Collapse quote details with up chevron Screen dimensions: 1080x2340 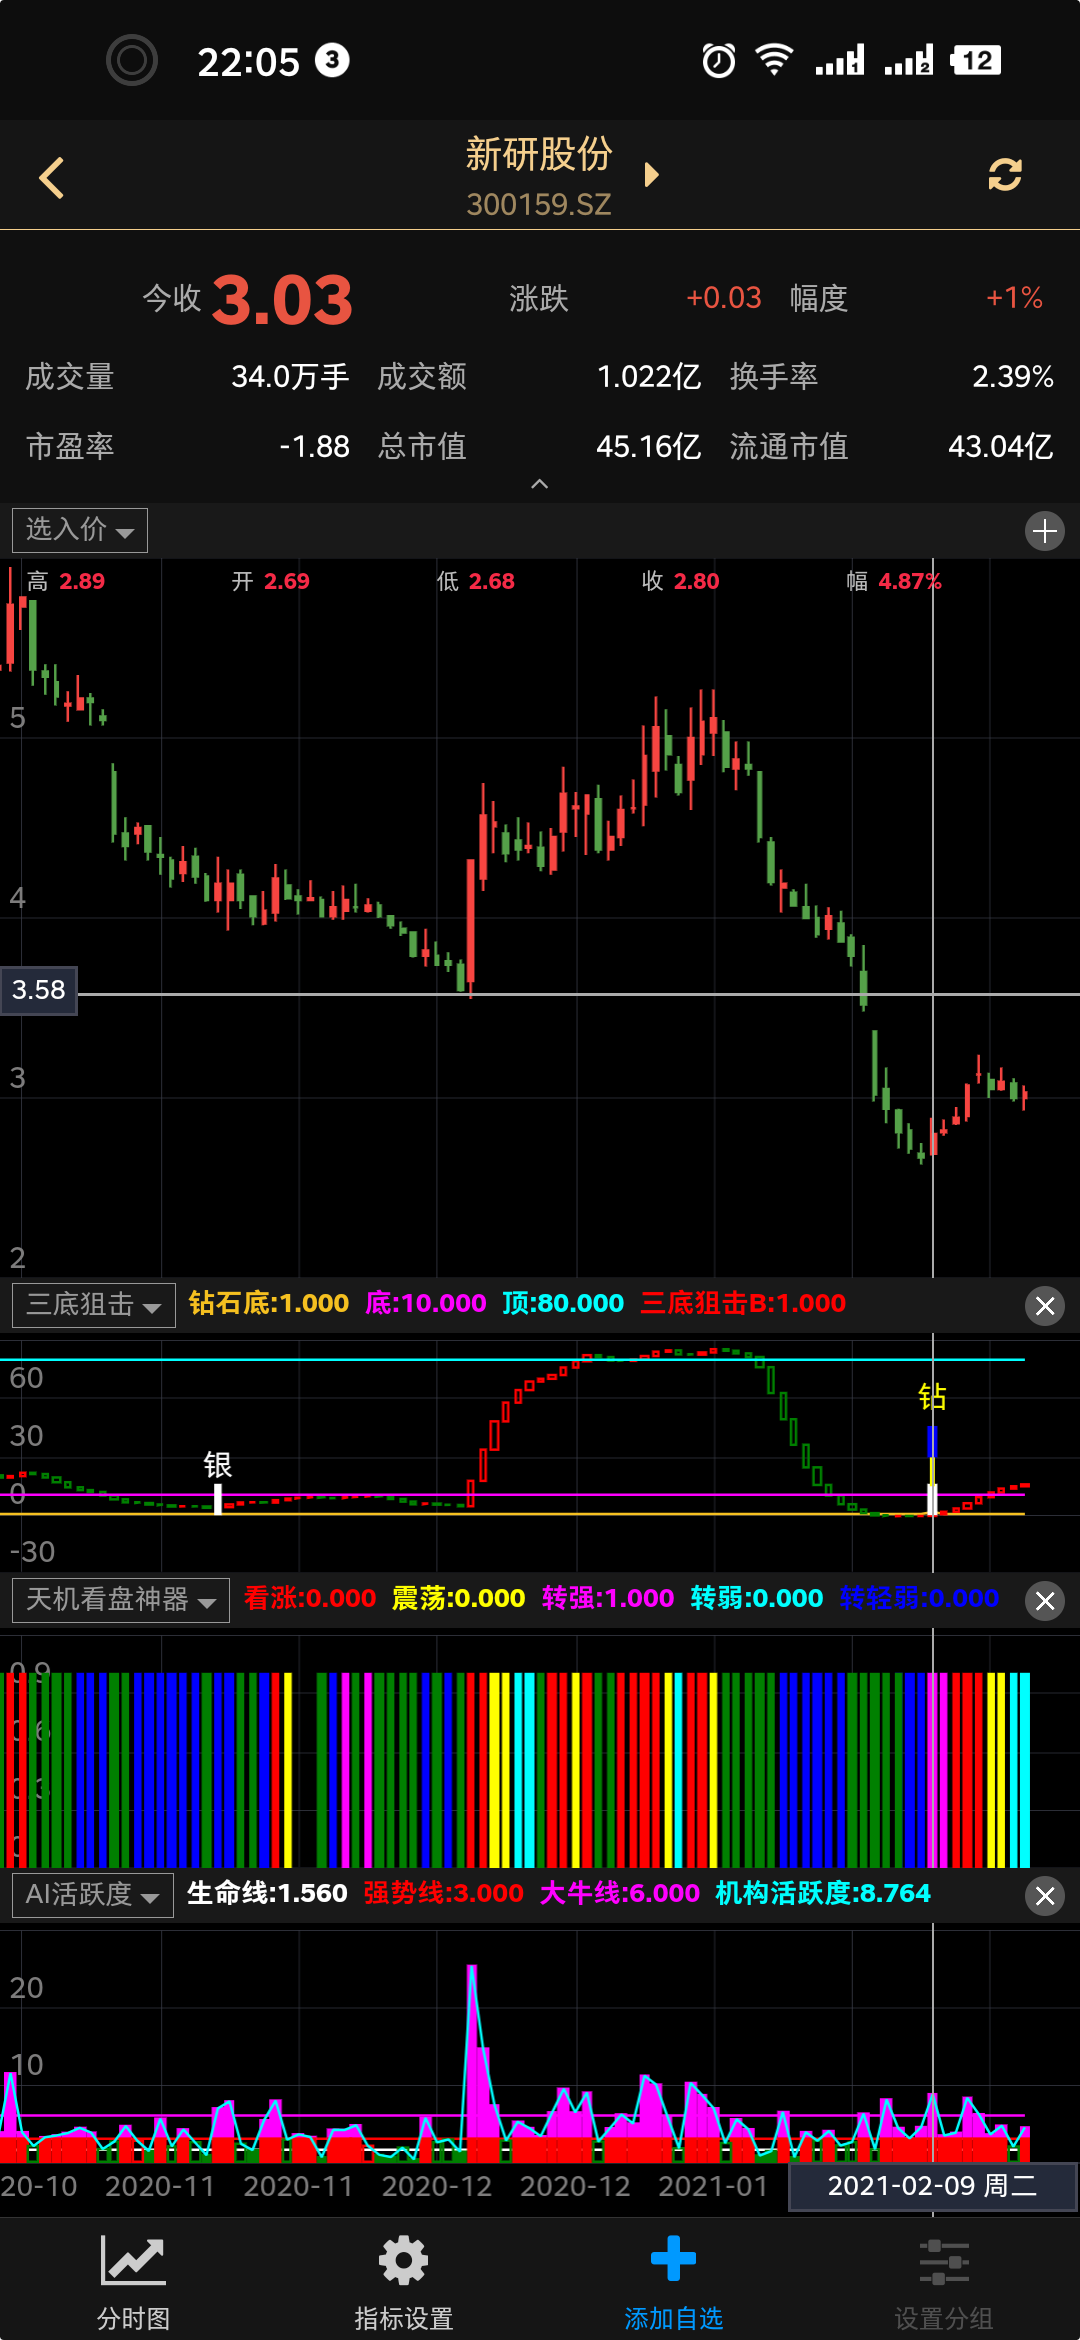[539, 484]
